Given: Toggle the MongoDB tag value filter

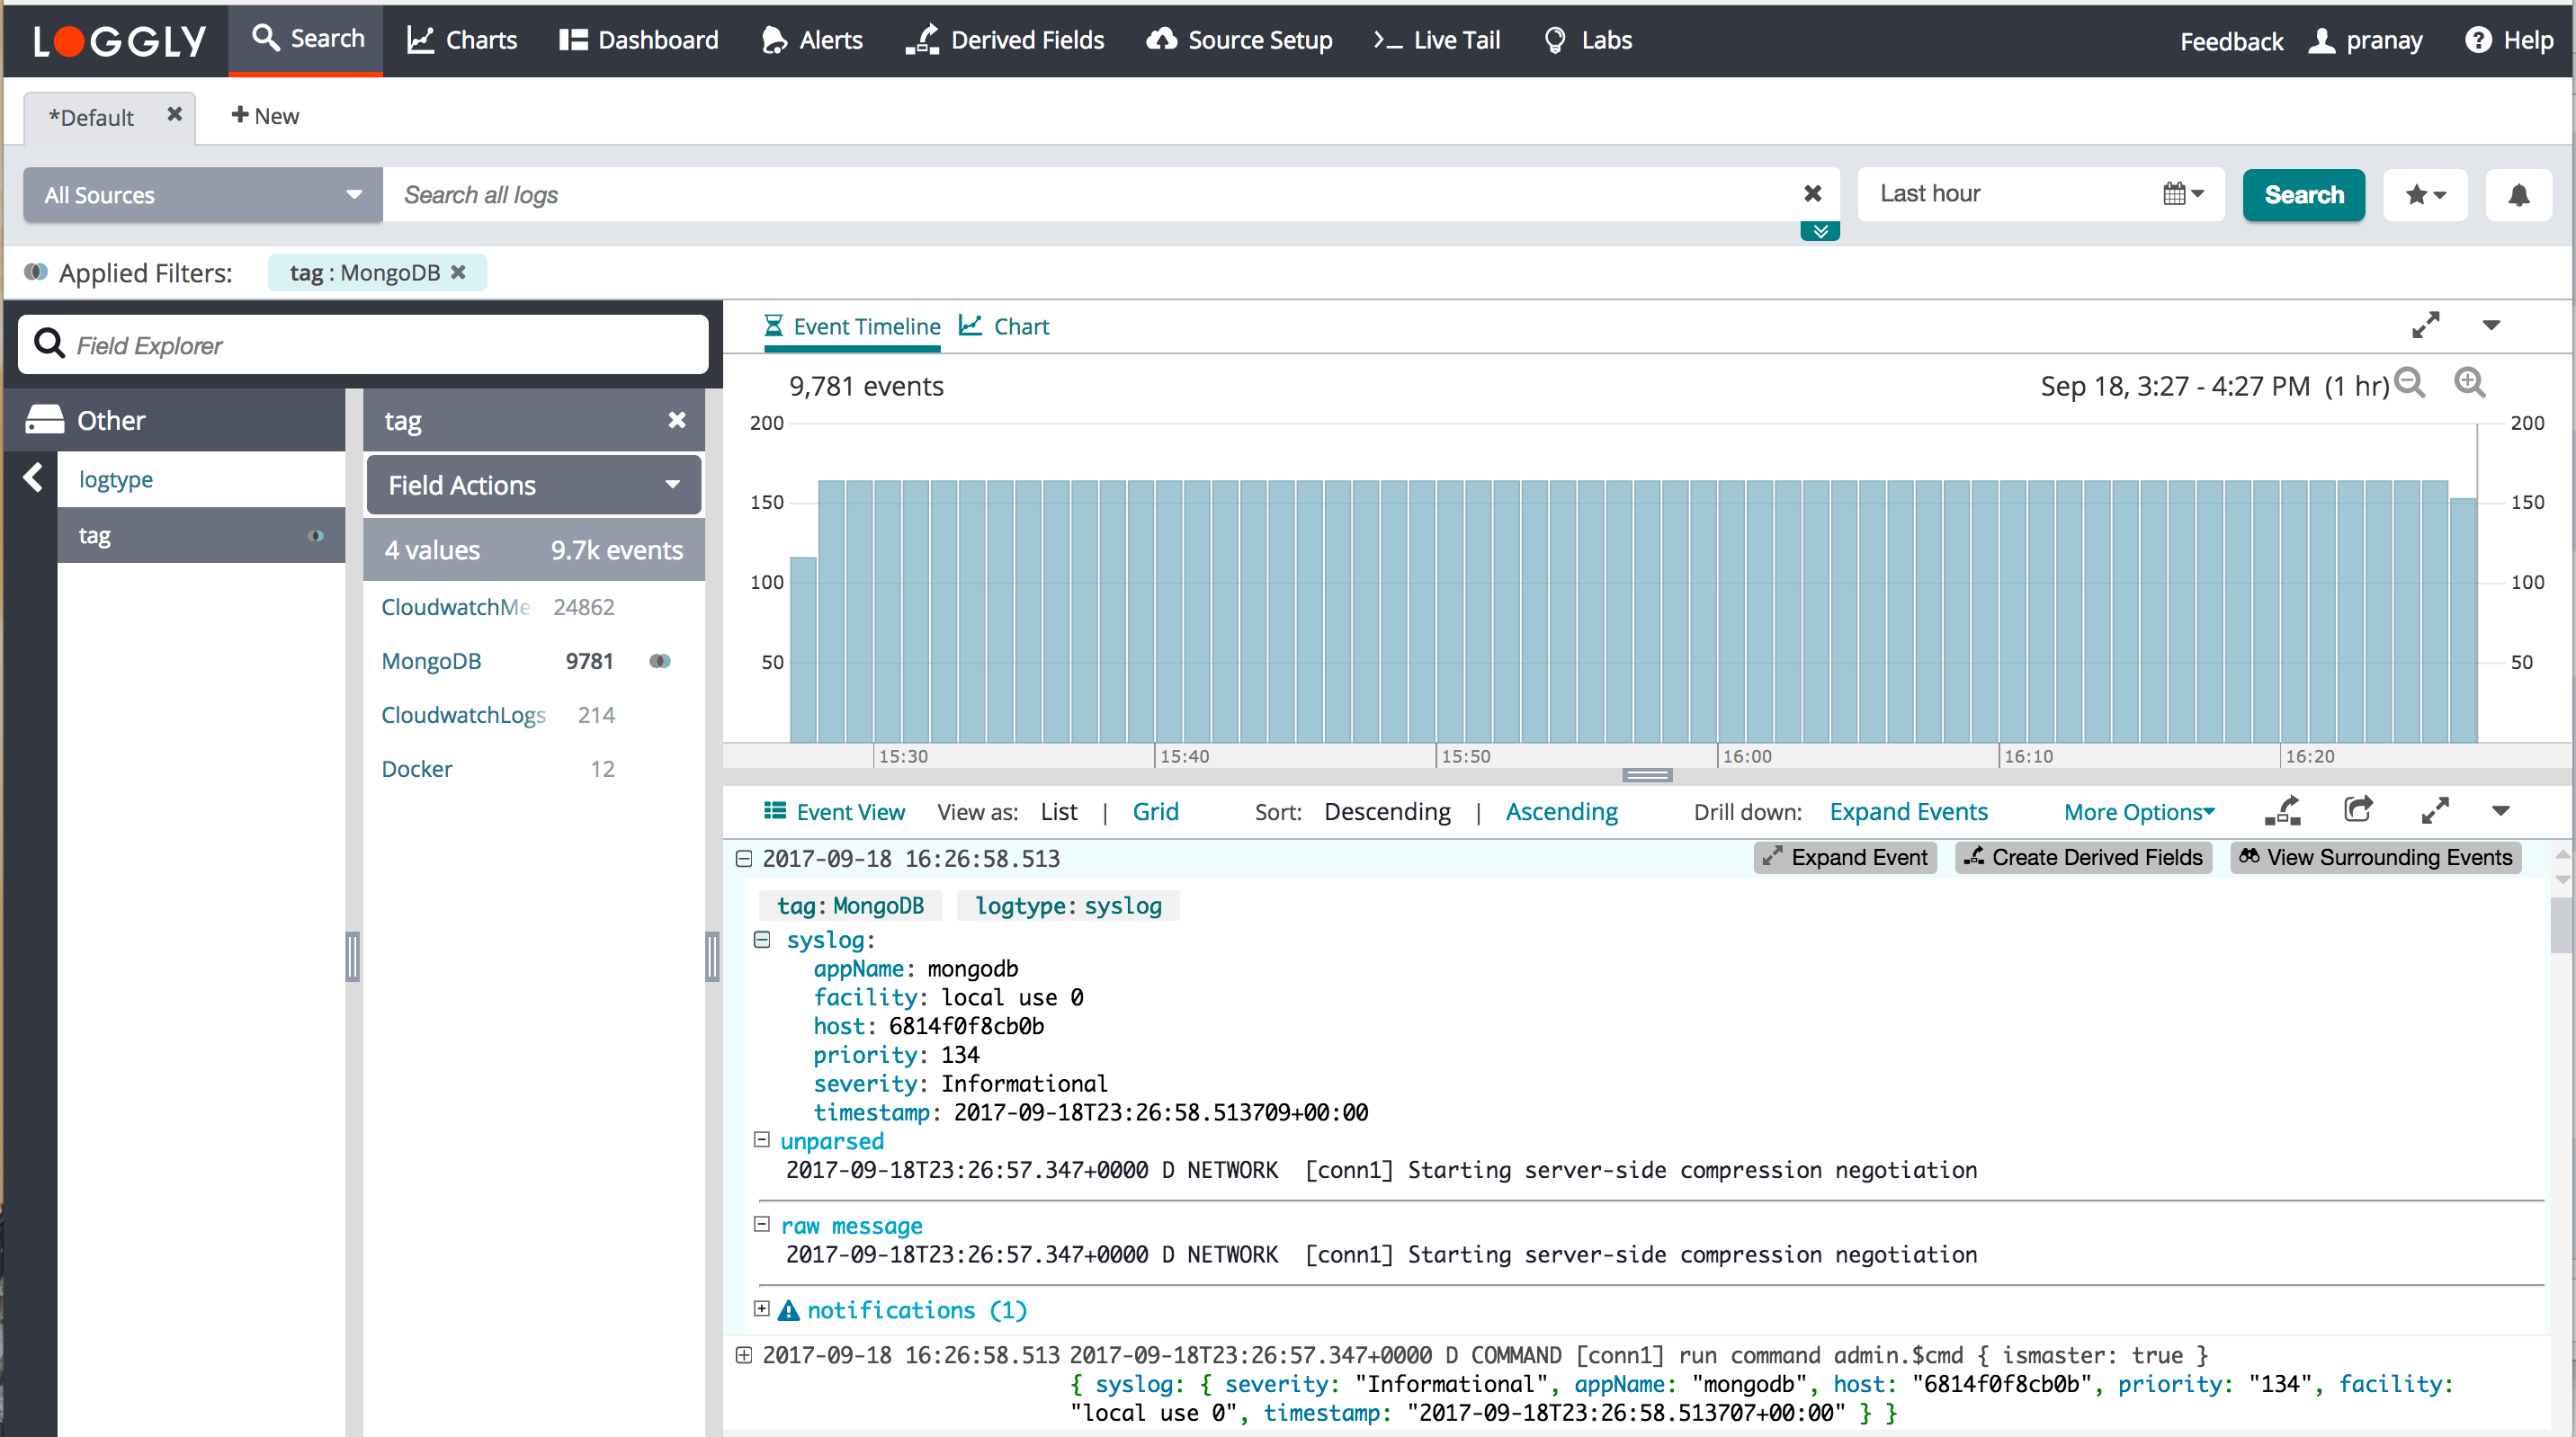Looking at the screenshot, I should point(660,661).
